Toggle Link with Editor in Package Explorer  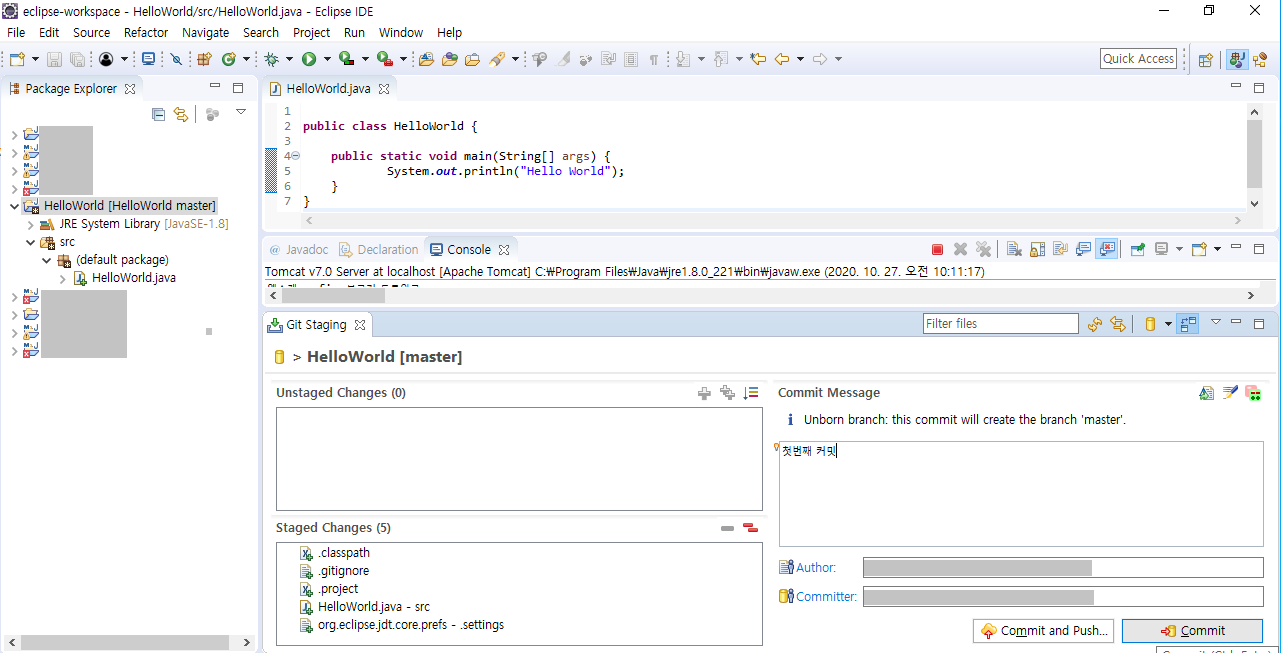pyautogui.click(x=181, y=114)
